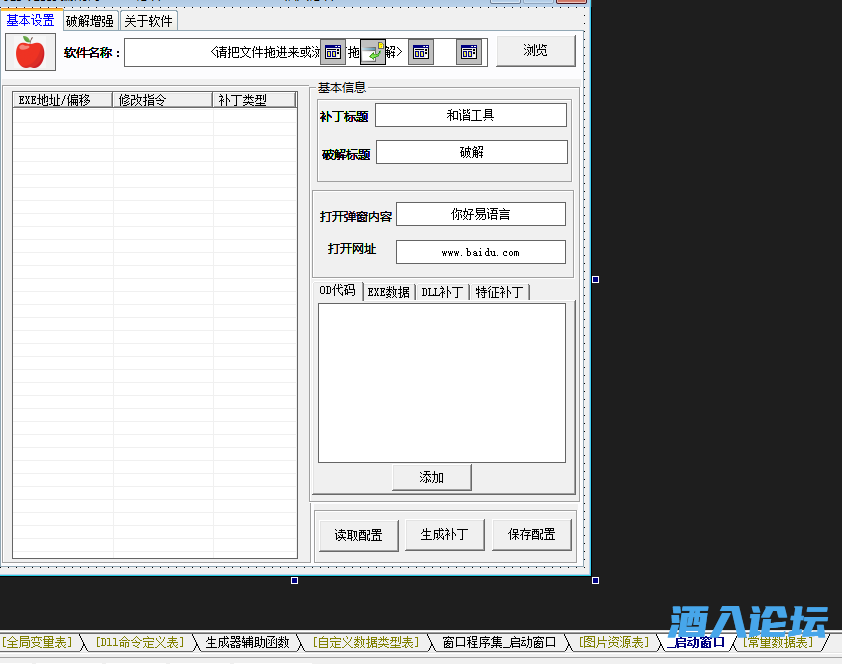Click the 生成补丁 button
842x664 pixels.
444,535
